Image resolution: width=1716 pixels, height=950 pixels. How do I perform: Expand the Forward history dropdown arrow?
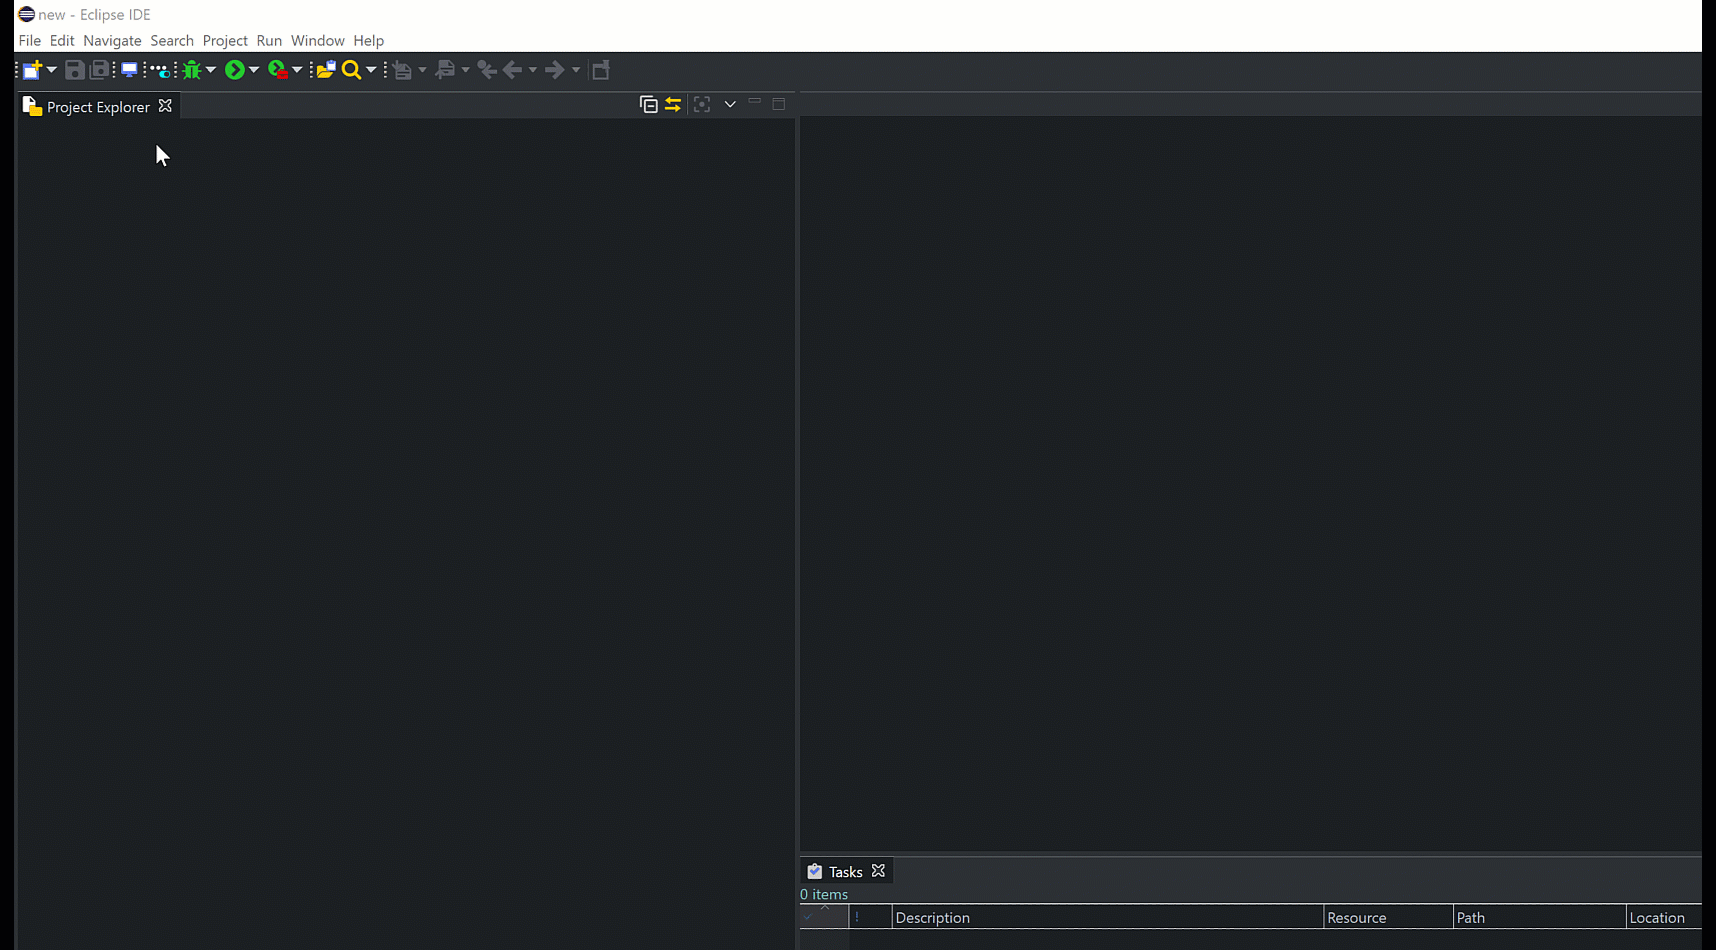(x=576, y=70)
